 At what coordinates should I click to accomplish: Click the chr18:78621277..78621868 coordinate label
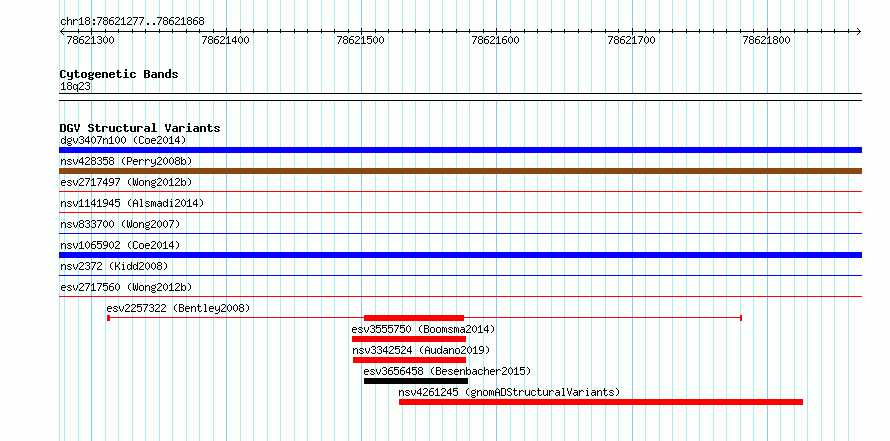click(132, 22)
